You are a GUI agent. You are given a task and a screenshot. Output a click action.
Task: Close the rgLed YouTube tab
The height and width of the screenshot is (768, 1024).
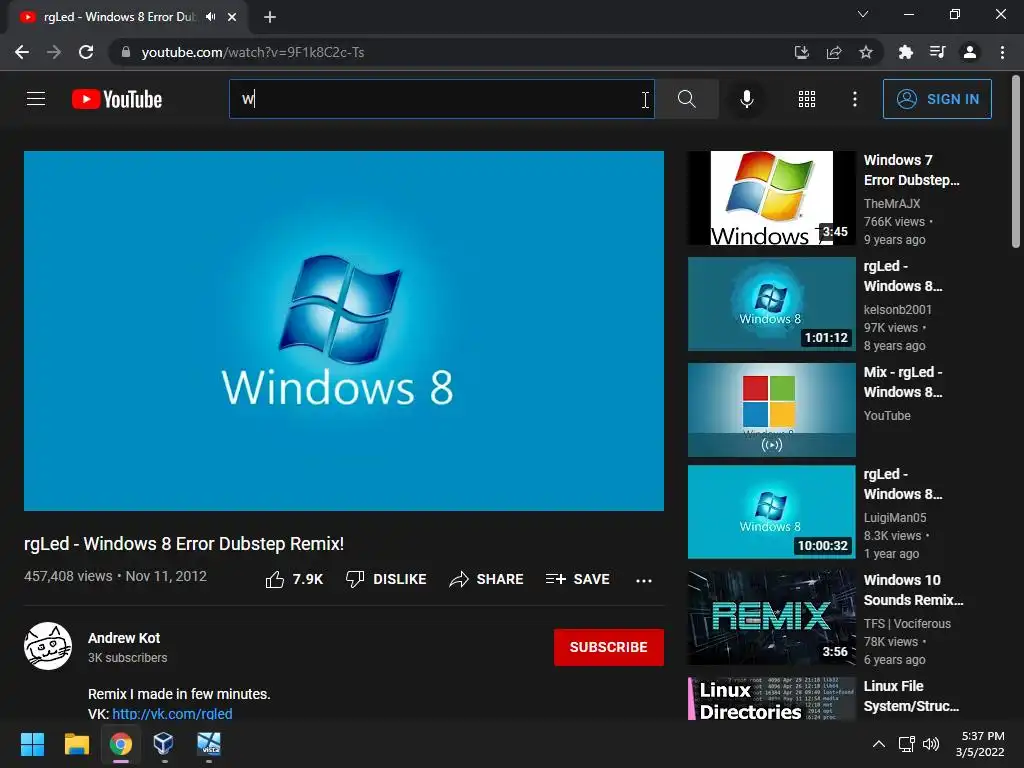point(232,17)
